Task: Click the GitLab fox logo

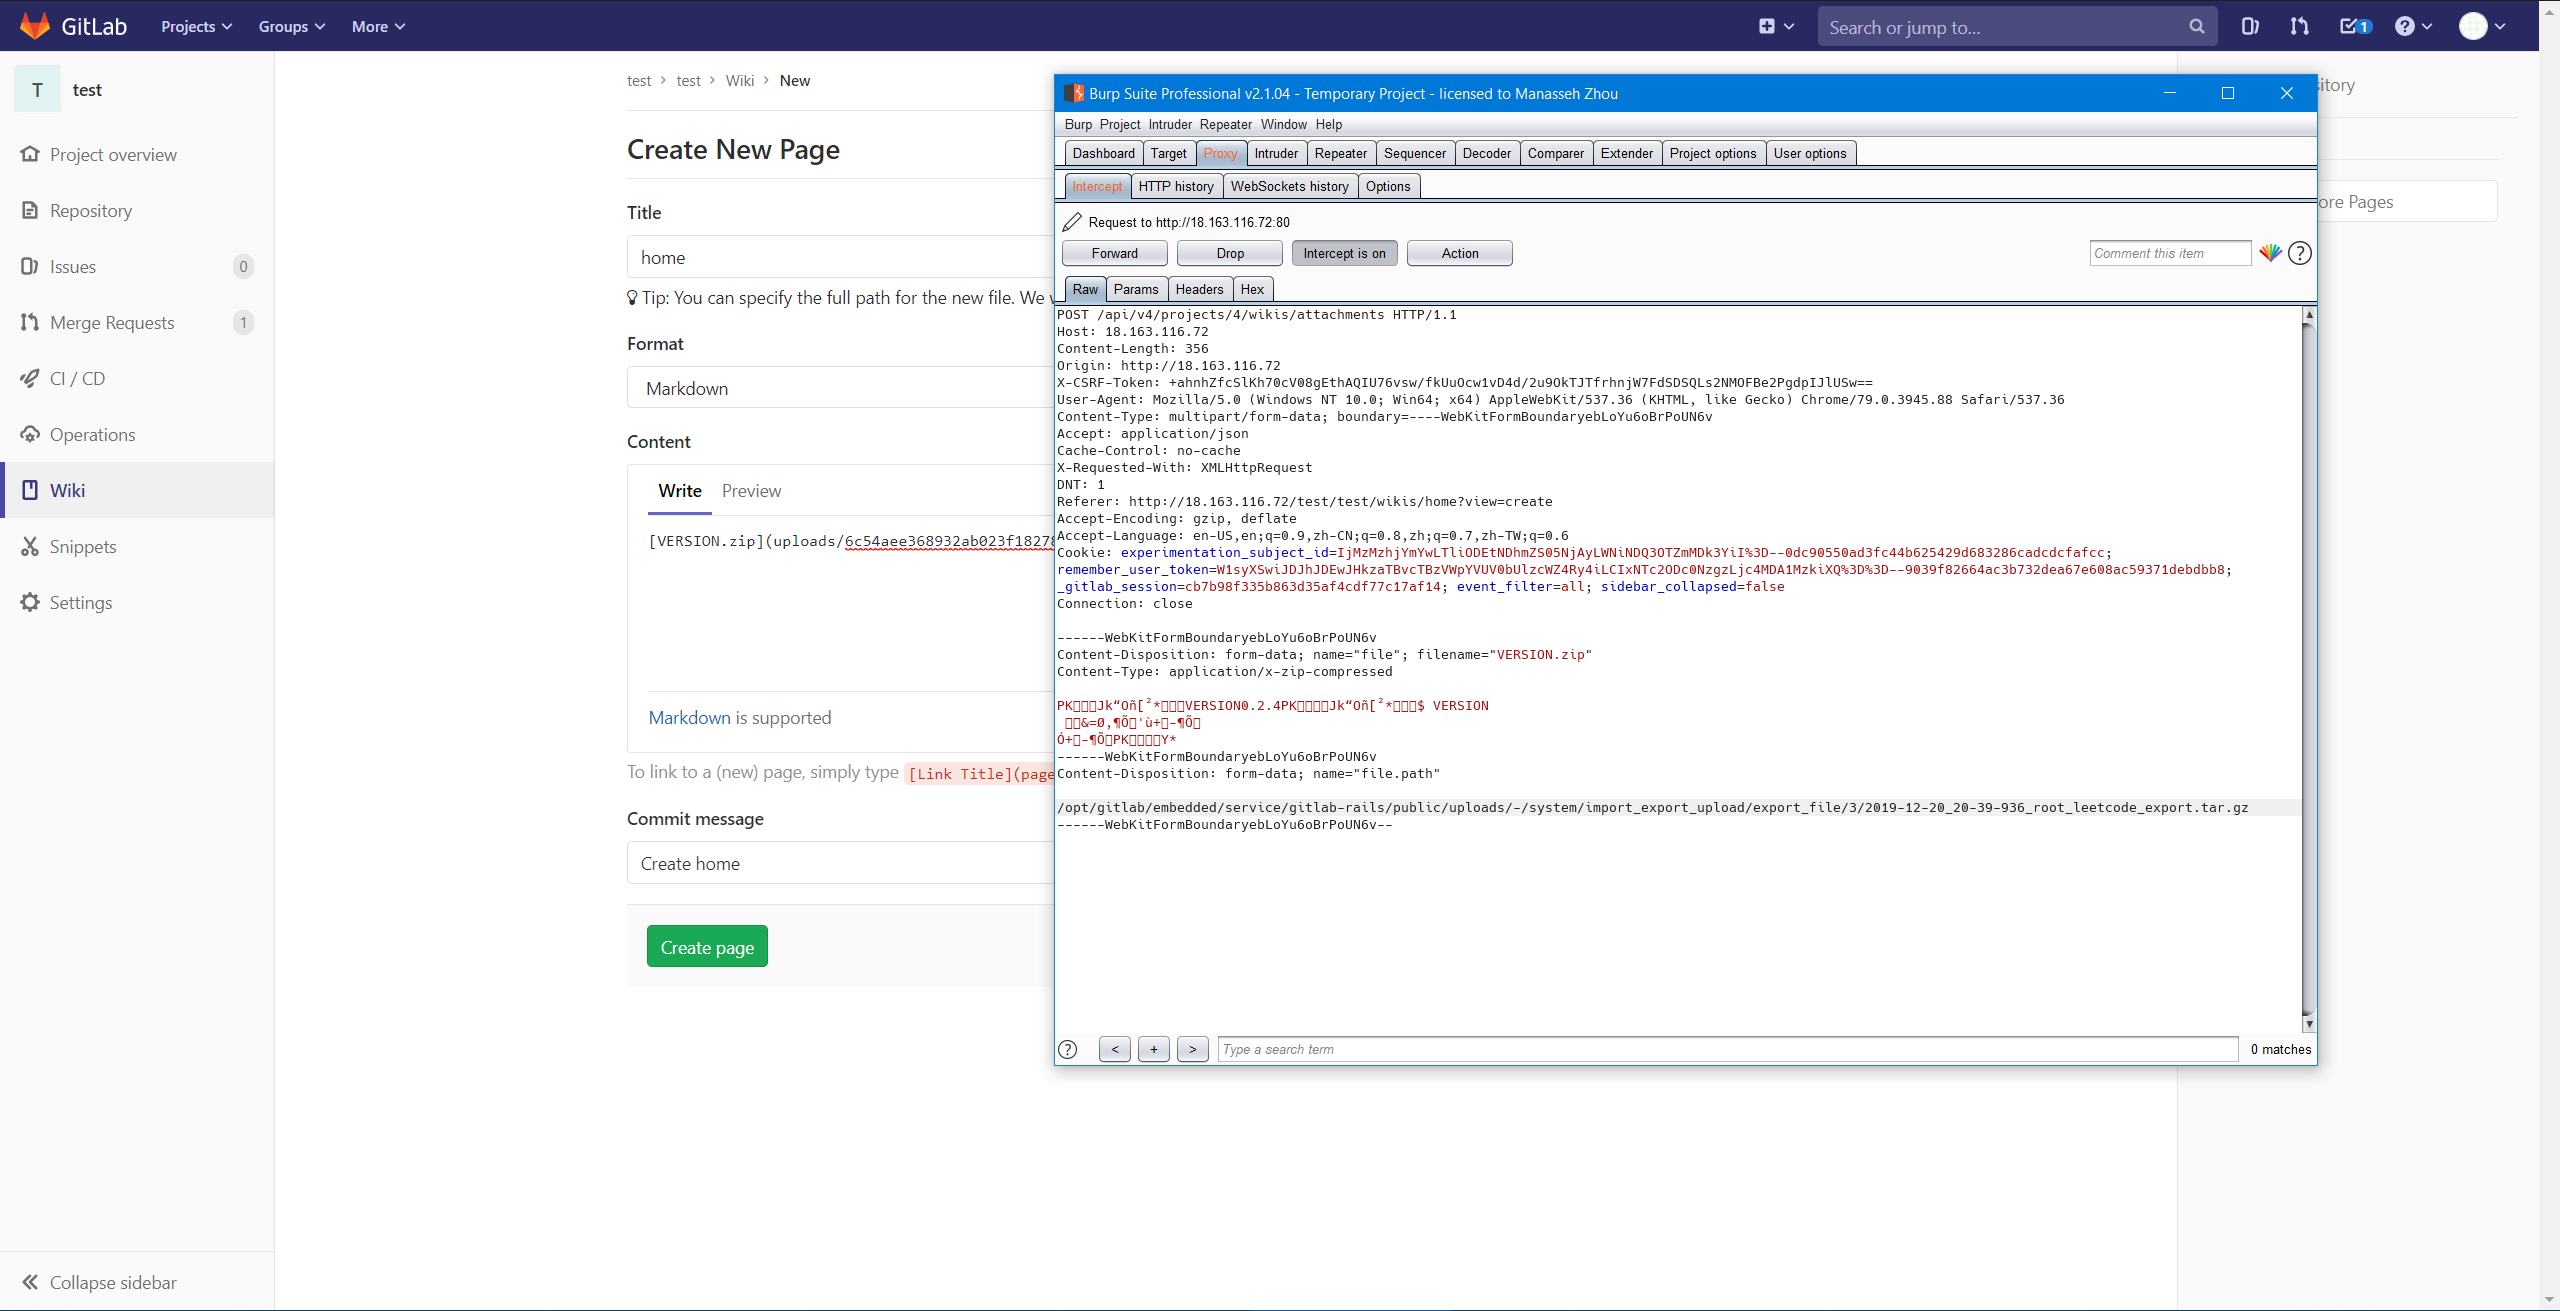Action: tap(35, 26)
